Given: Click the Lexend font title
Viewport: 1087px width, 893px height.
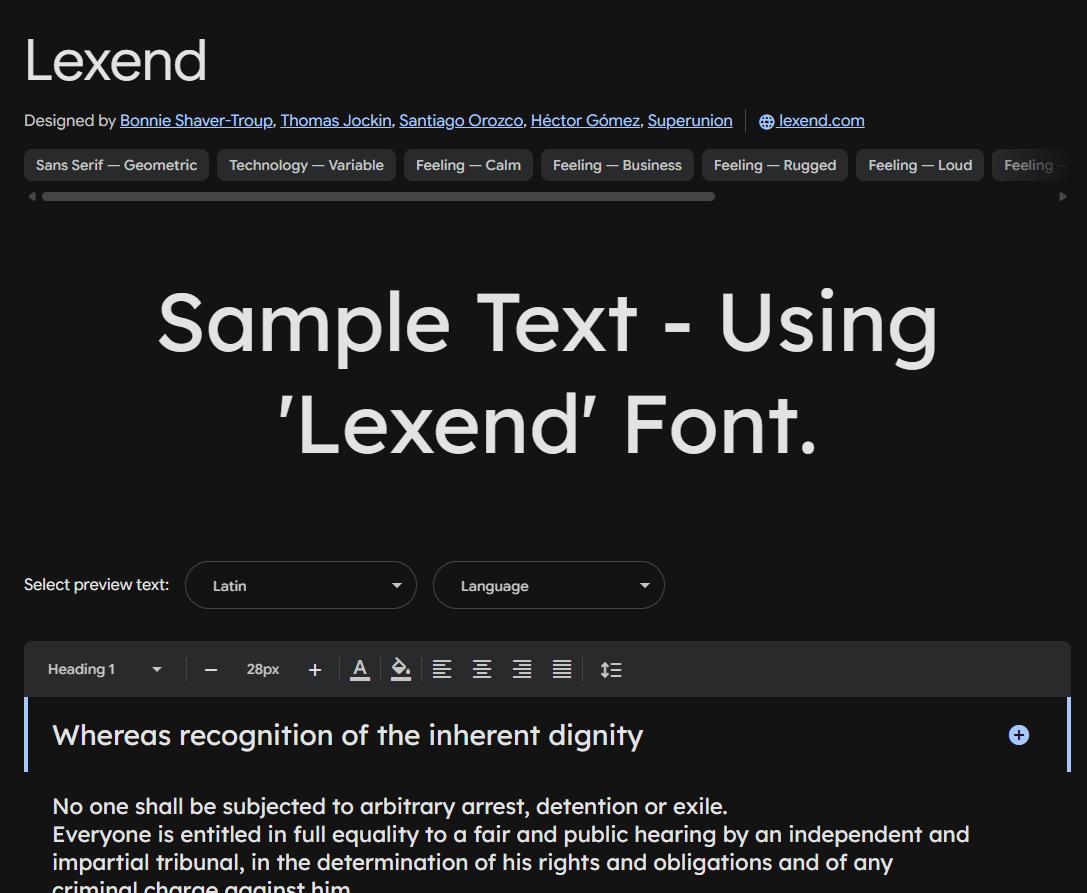Looking at the screenshot, I should [116, 60].
